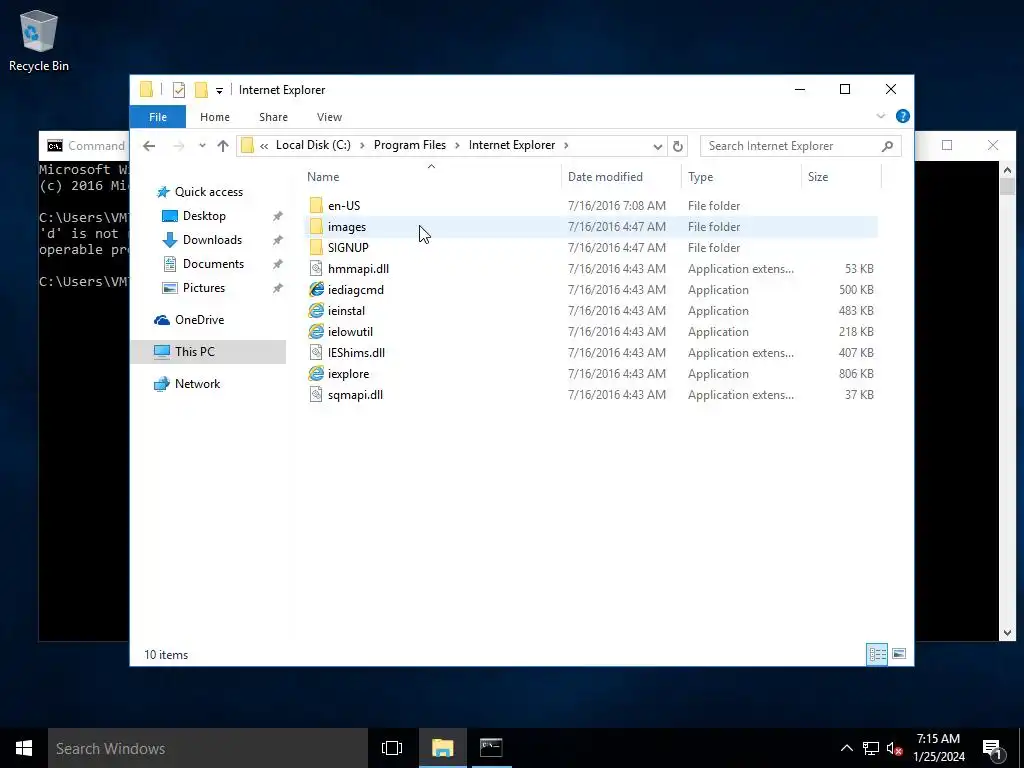Image resolution: width=1024 pixels, height=768 pixels.
Task: Open the File ribbon tab
Action: pyautogui.click(x=158, y=117)
